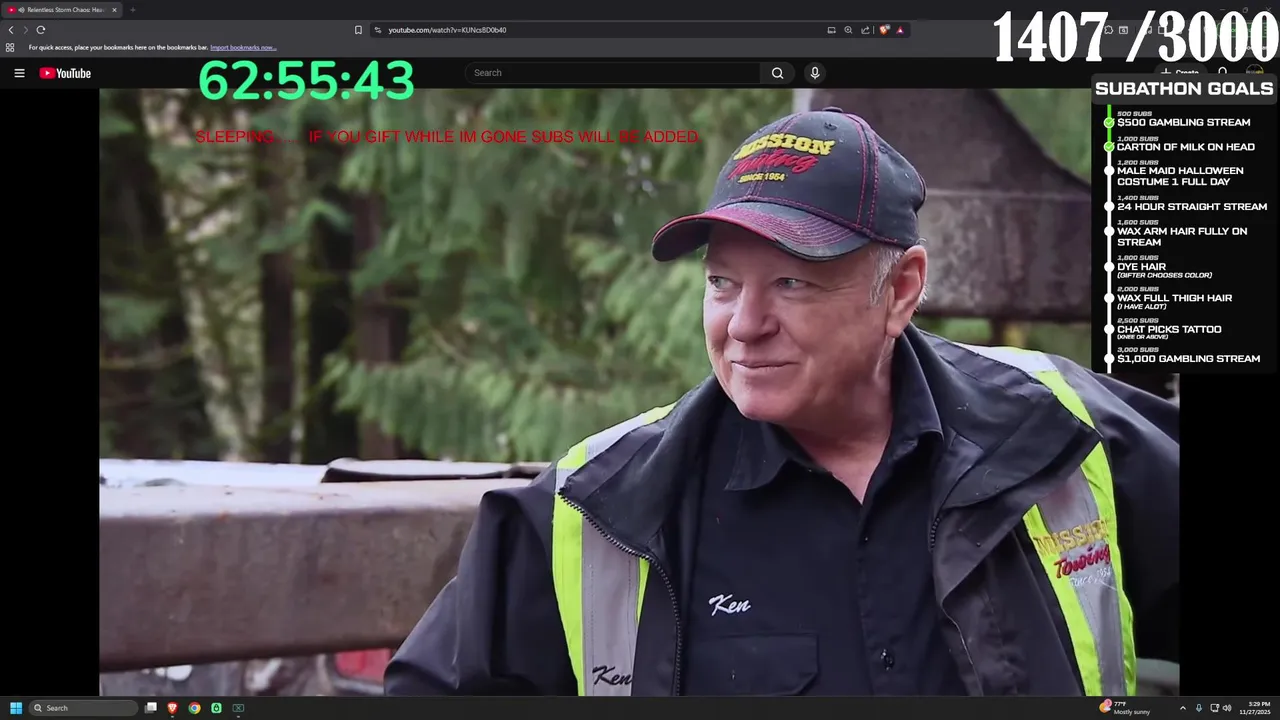
Task: Open apps grid in bookmarks bar
Action: click(x=10, y=47)
